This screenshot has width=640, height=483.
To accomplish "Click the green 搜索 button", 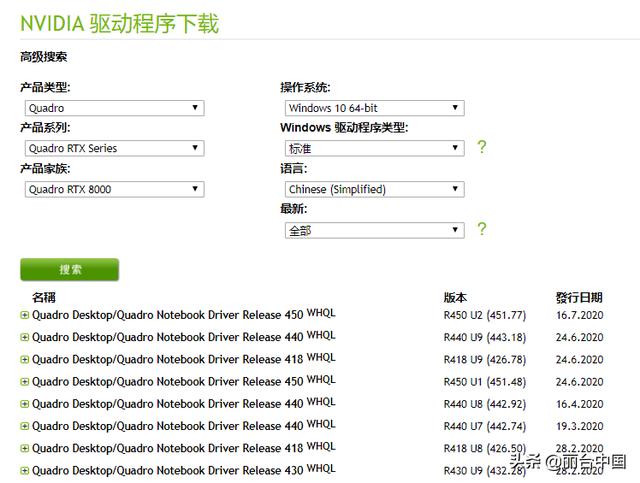I will click(69, 269).
